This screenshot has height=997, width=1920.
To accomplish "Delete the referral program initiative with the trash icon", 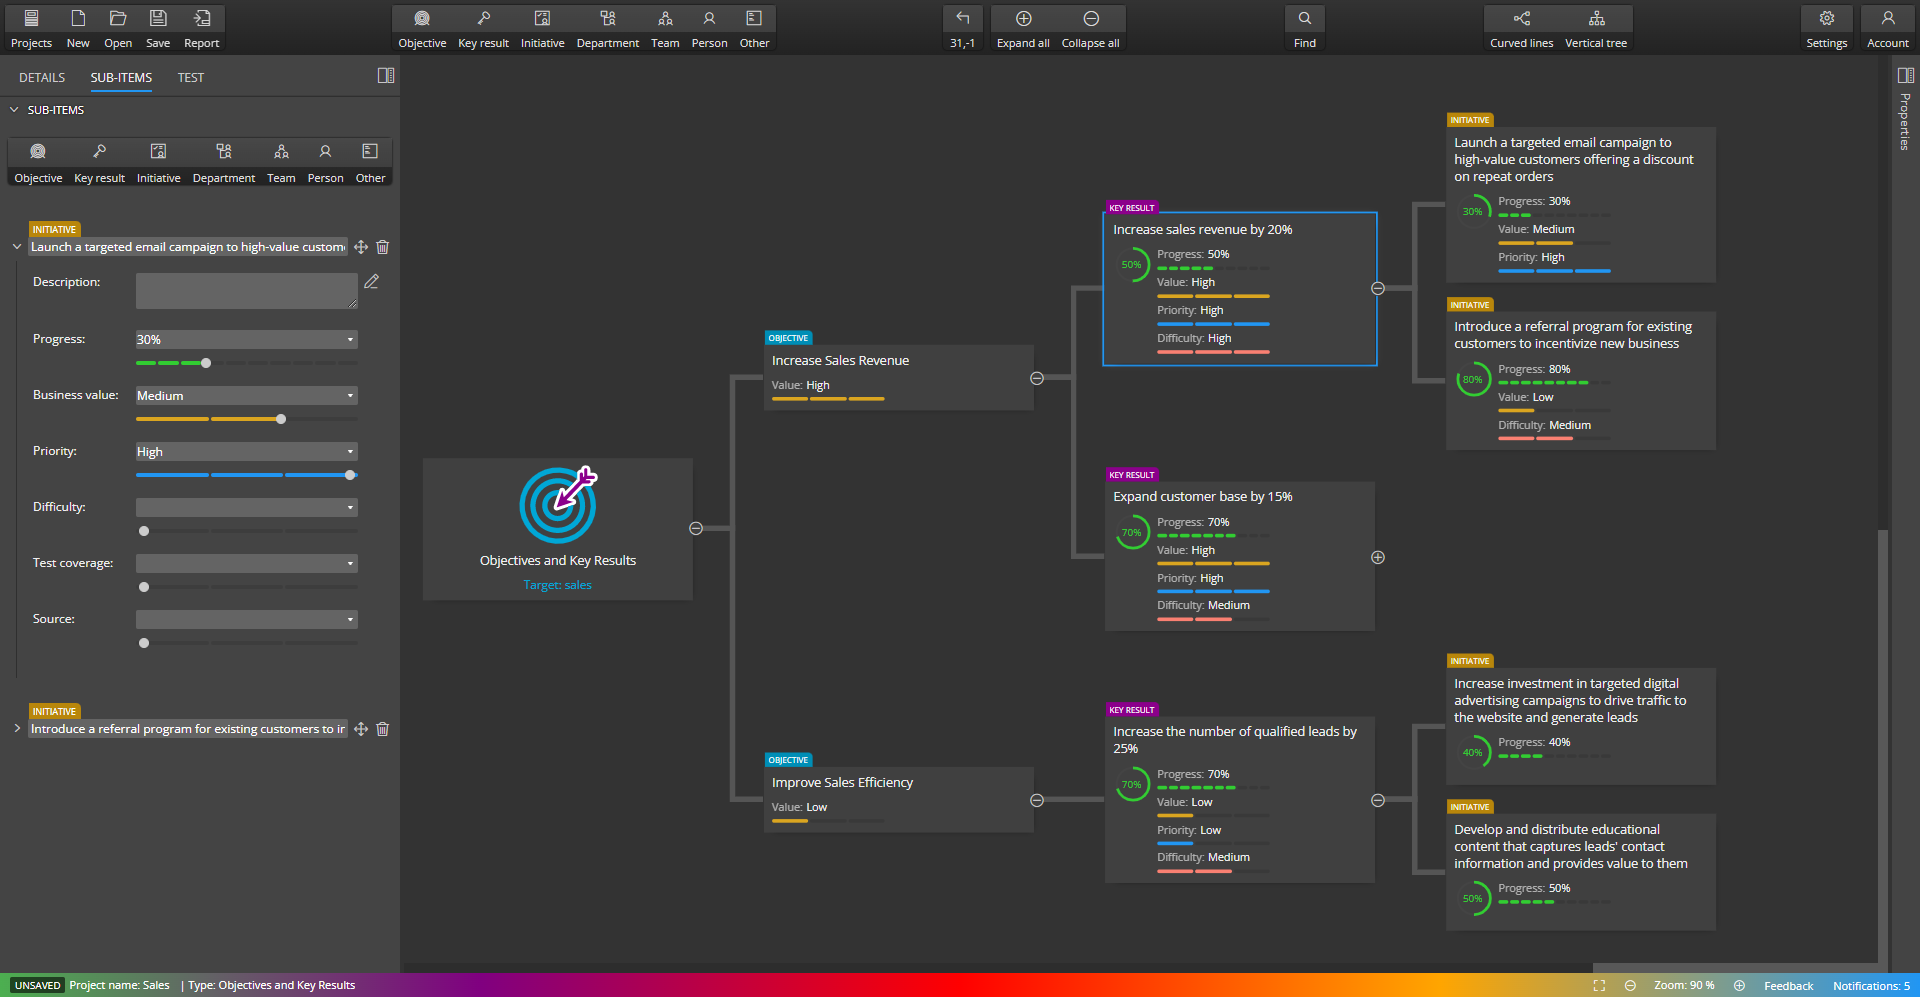I will [382, 729].
